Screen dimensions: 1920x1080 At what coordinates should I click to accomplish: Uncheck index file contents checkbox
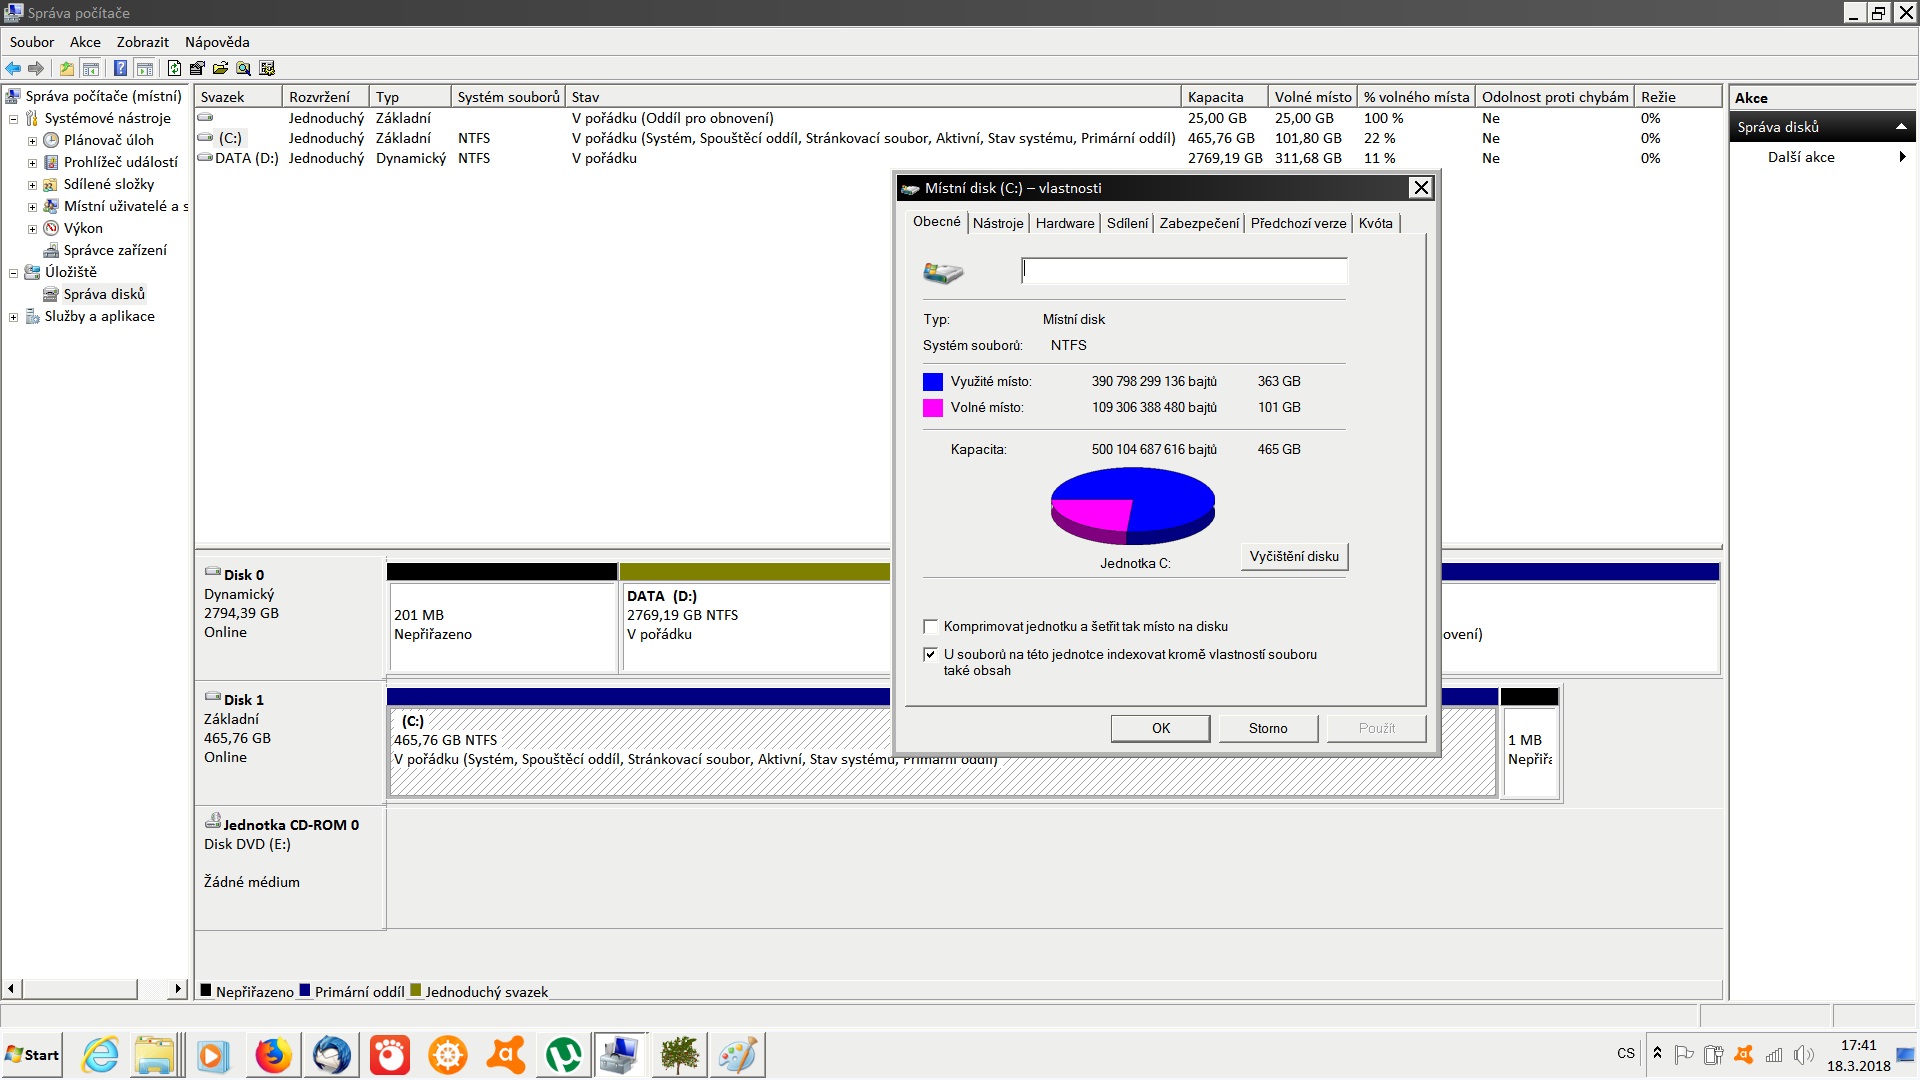(931, 655)
